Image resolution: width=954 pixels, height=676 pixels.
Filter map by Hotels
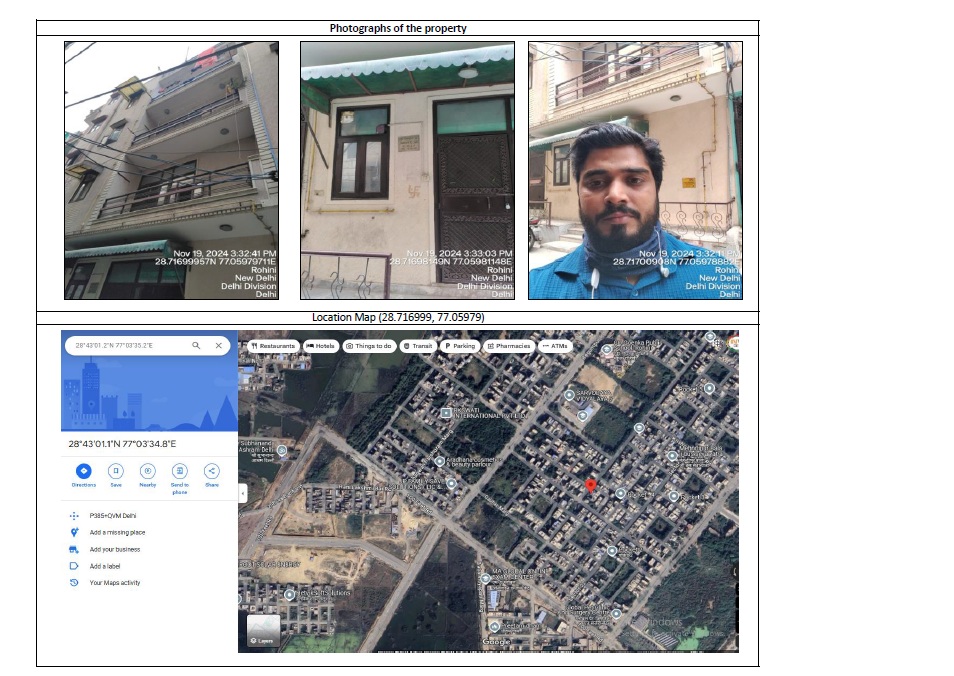[x=321, y=346]
